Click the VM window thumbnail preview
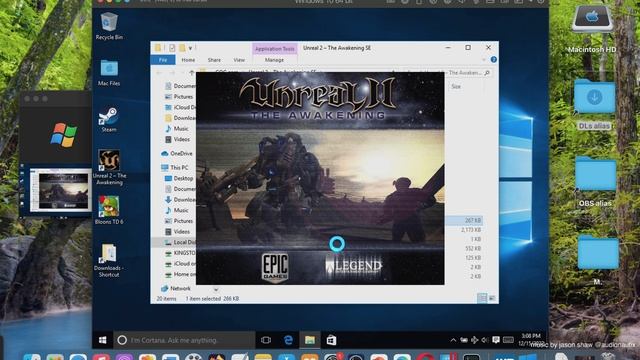Viewport: 640px width, 360px height. tap(60, 190)
